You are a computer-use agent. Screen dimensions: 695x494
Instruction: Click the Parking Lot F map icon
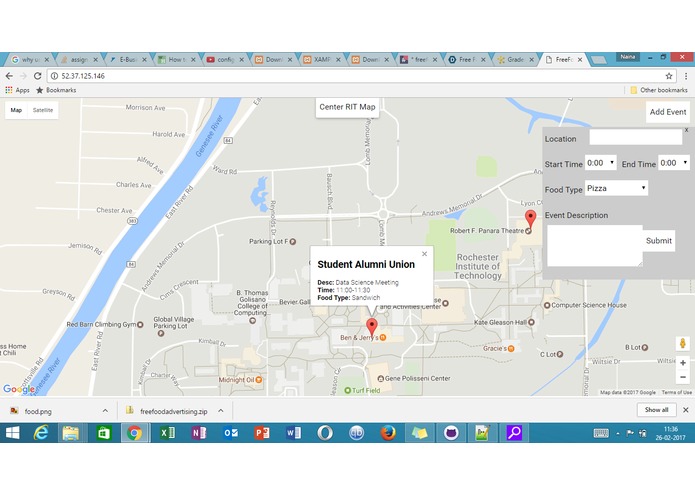click(293, 241)
